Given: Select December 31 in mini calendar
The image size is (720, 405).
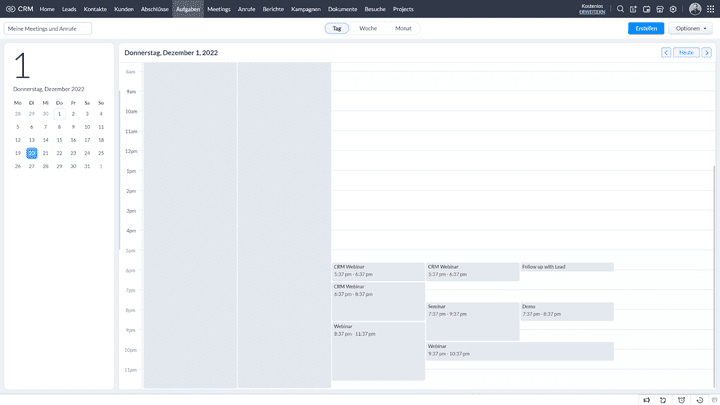Looking at the screenshot, I should (x=87, y=166).
